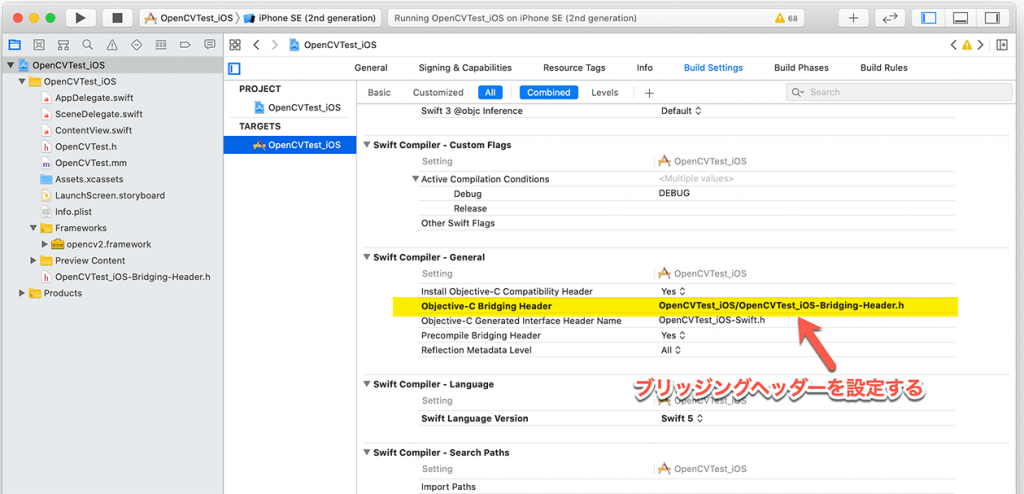Open the Breakpoint navigator icon
This screenshot has height=494, width=1024.
(x=185, y=45)
